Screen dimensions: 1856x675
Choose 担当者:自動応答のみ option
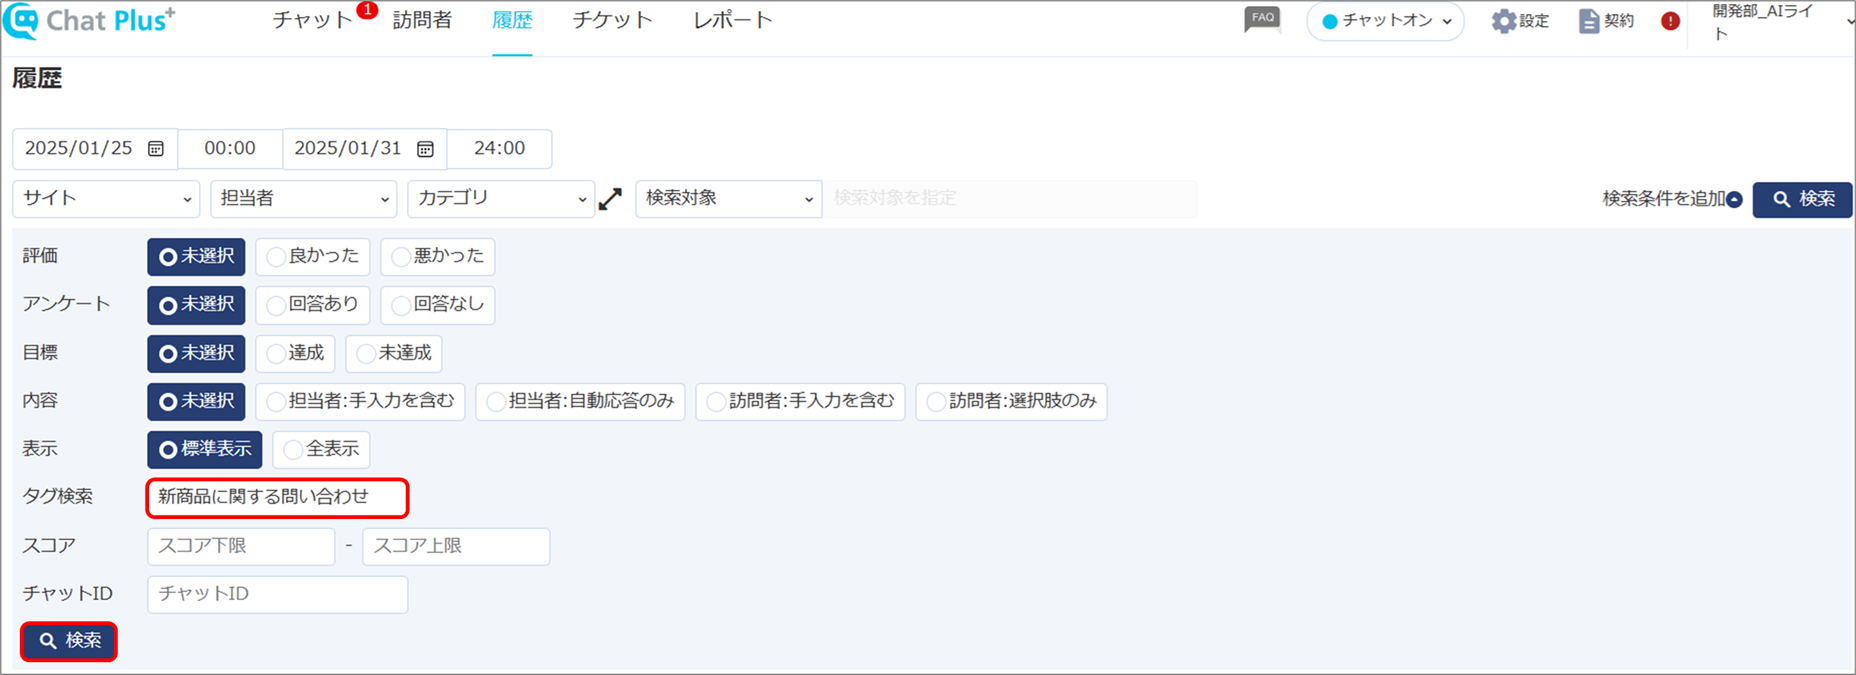coord(580,401)
